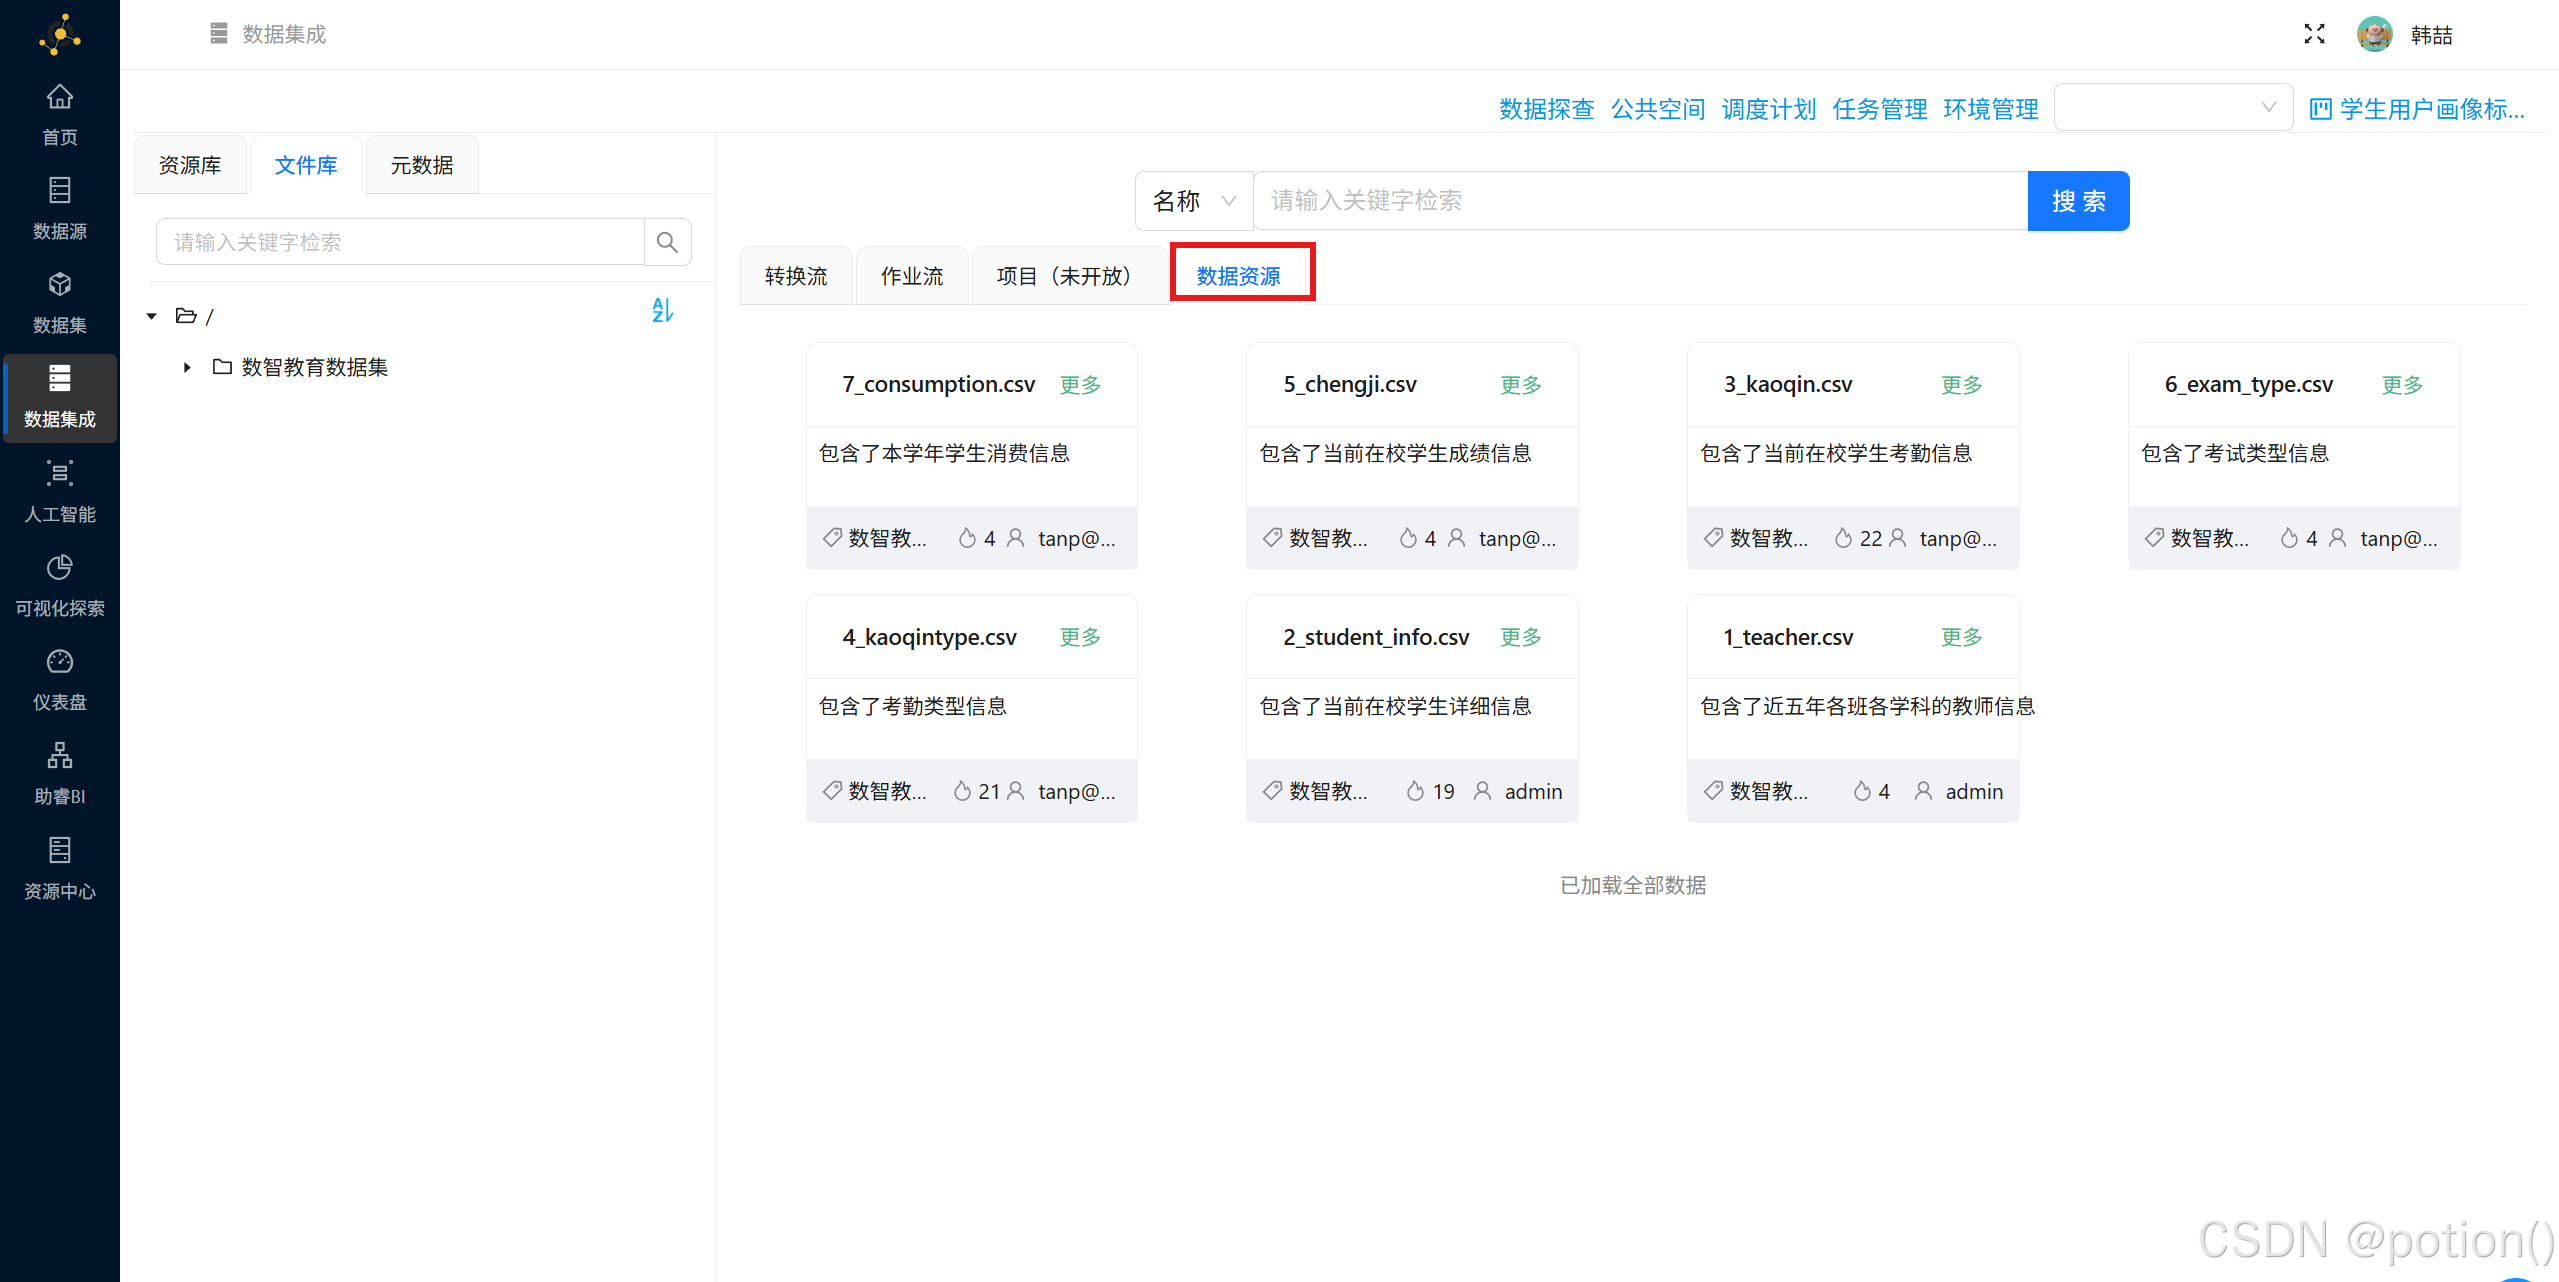Focus the main keyword search input
Screen dimensions: 2559x1282
1641,201
